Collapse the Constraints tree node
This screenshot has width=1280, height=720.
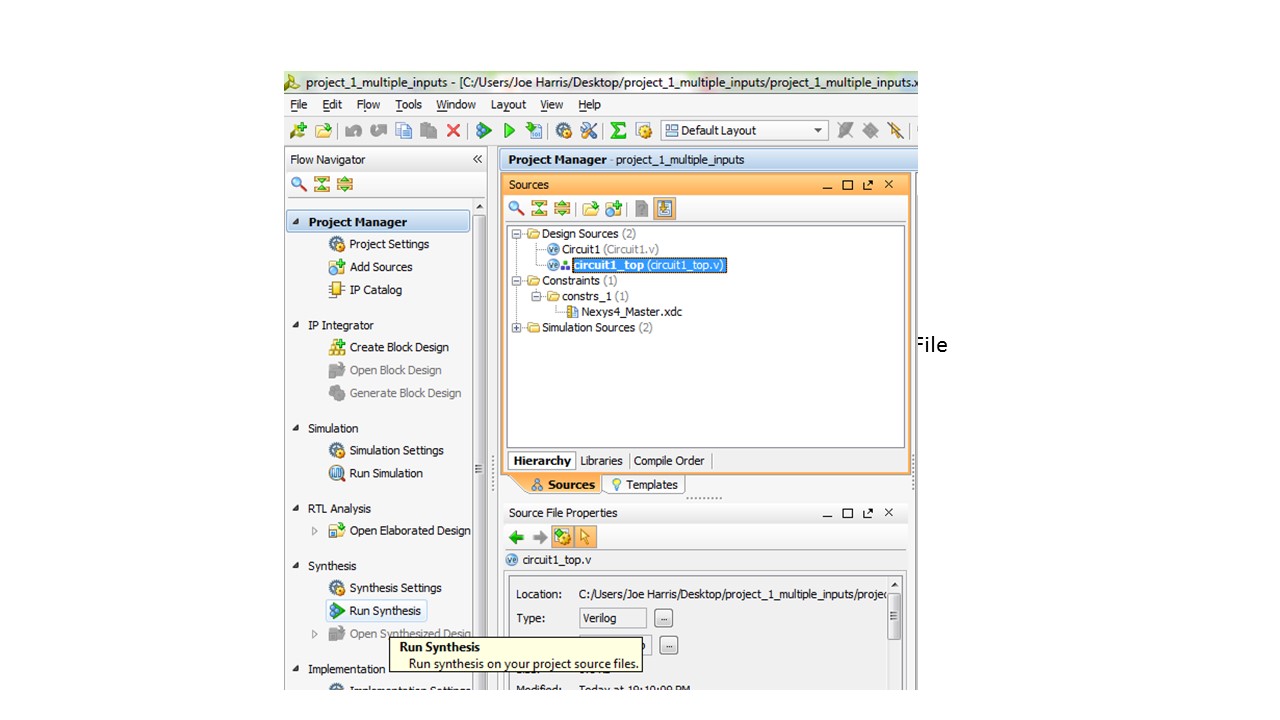pyautogui.click(x=517, y=281)
